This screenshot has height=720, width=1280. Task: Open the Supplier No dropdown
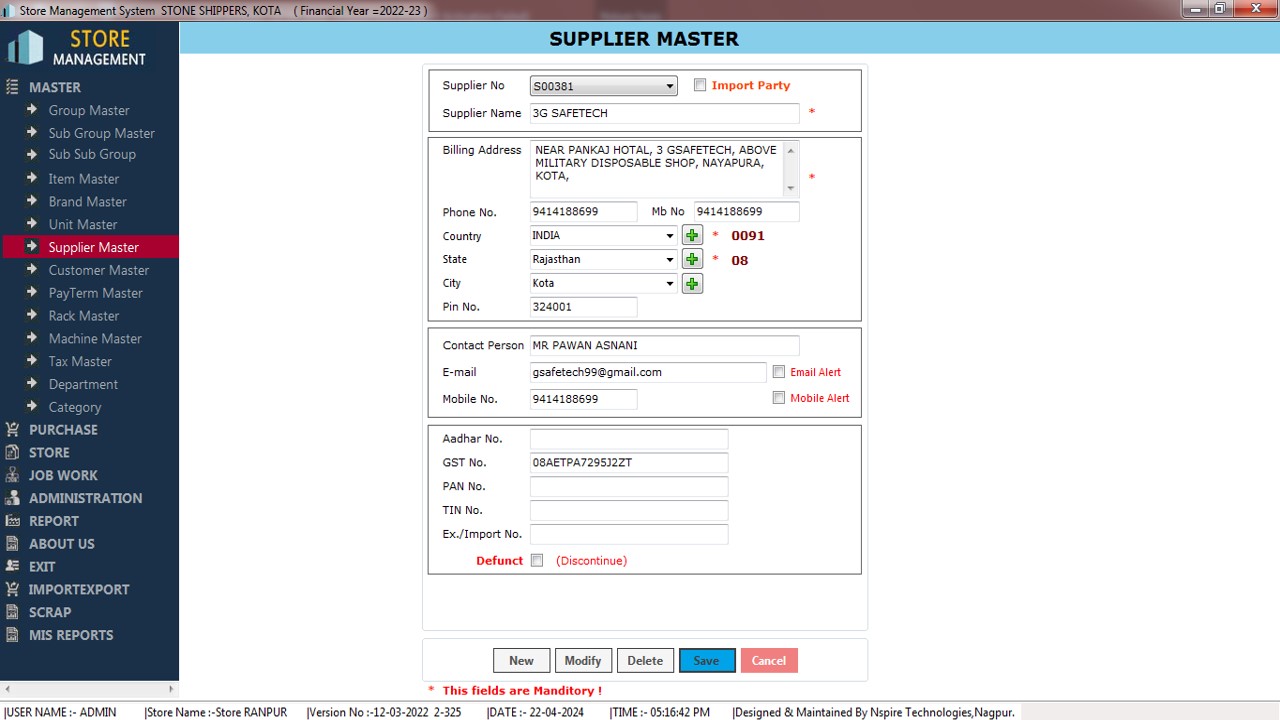pos(669,87)
